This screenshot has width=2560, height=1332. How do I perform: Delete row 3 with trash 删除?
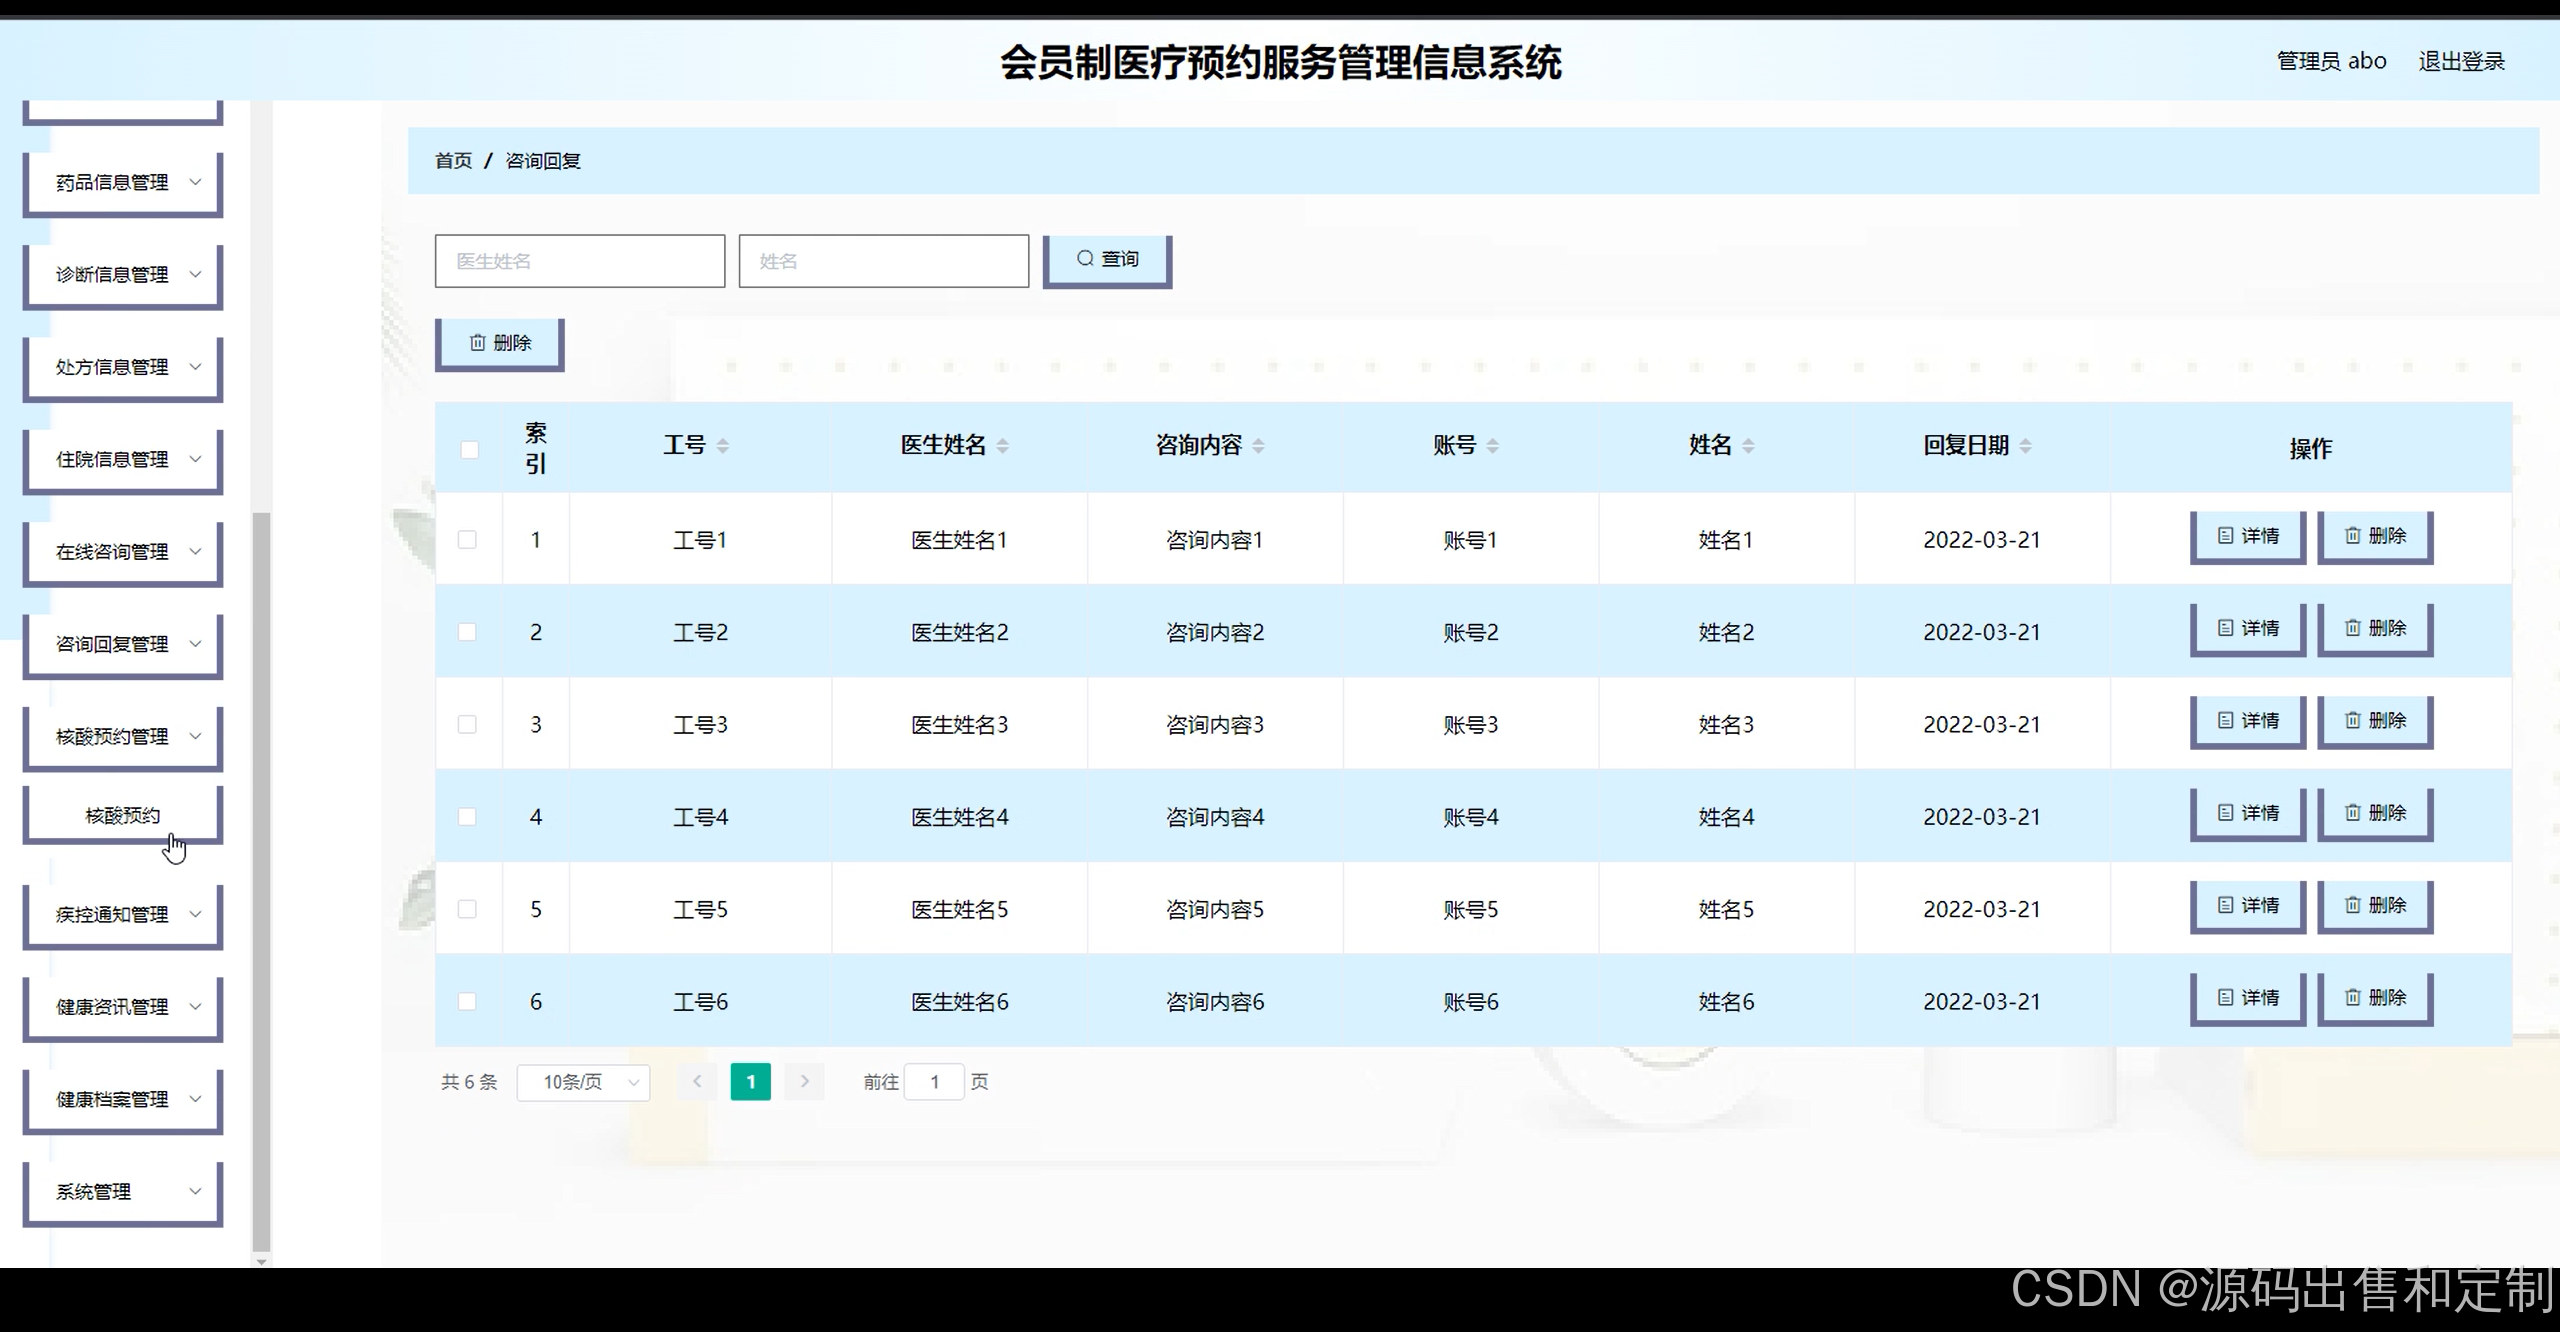coord(2375,721)
